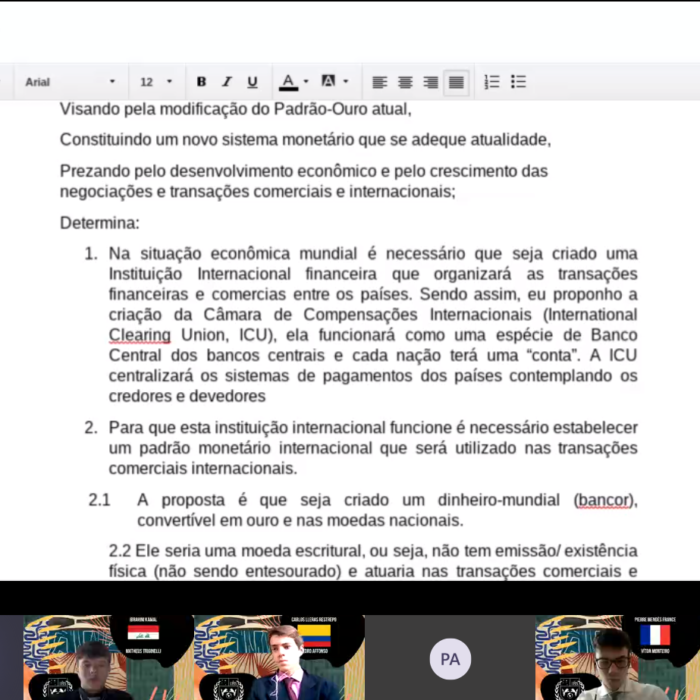Align text to the right
The width and height of the screenshot is (700, 700).
[431, 82]
